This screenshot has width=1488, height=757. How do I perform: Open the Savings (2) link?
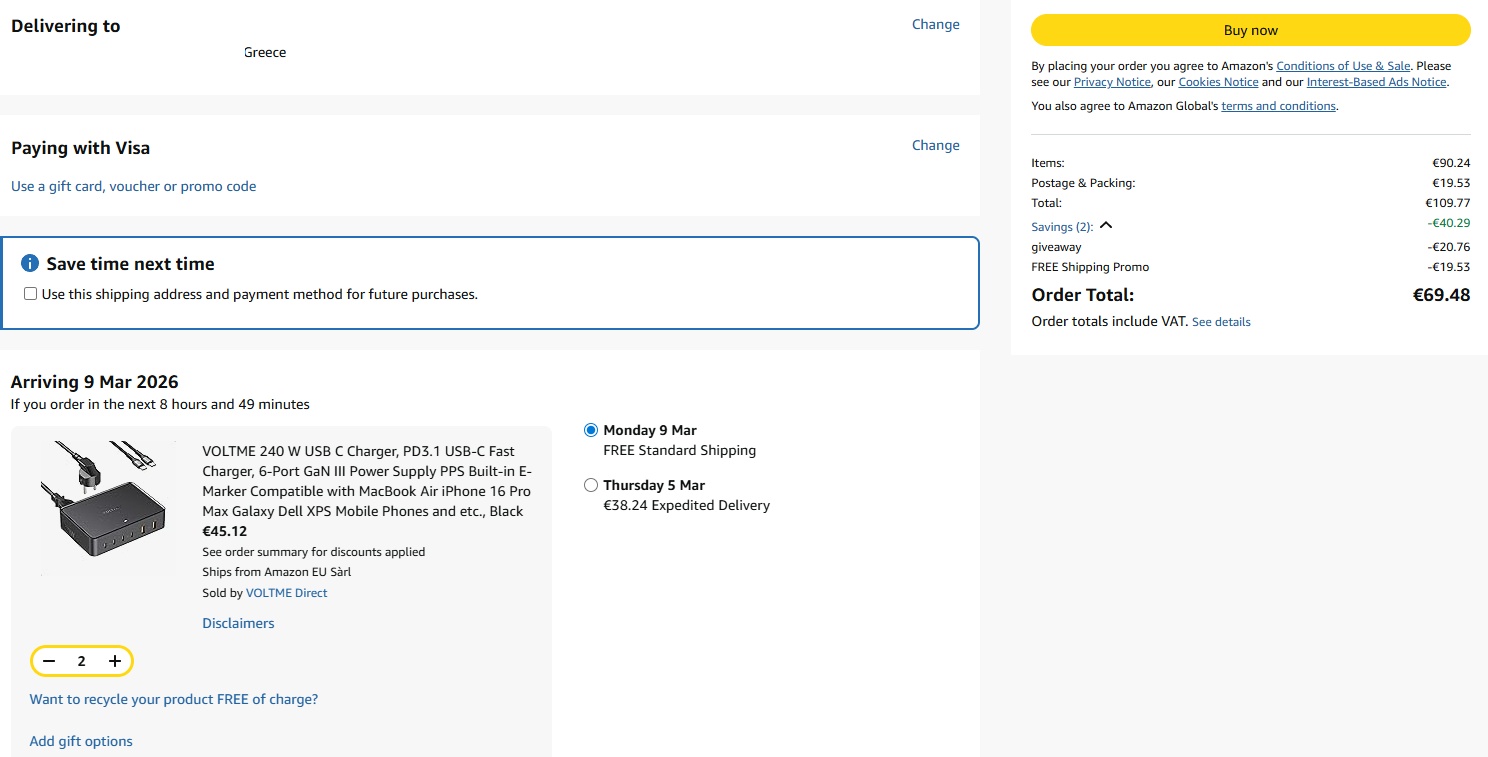[1062, 227]
